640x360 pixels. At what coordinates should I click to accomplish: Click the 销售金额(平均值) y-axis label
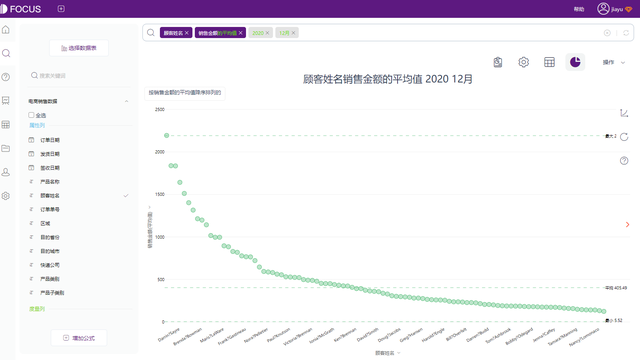pyautogui.click(x=149, y=230)
